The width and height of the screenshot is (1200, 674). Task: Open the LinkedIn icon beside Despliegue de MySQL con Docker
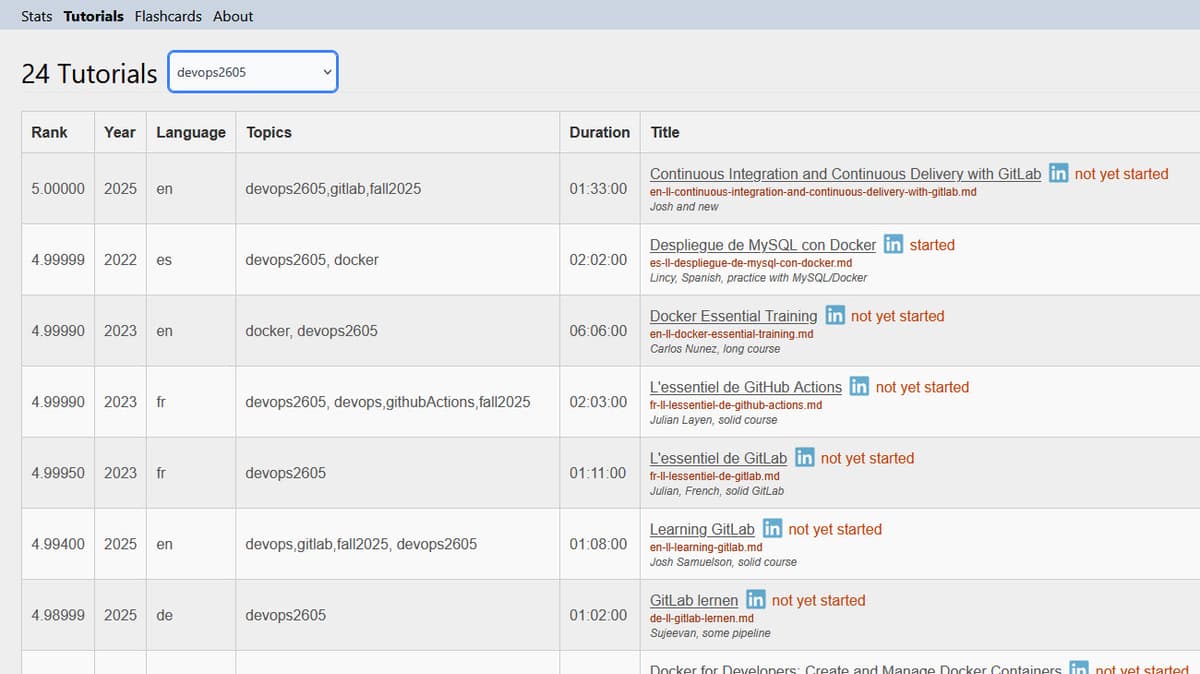(893, 244)
